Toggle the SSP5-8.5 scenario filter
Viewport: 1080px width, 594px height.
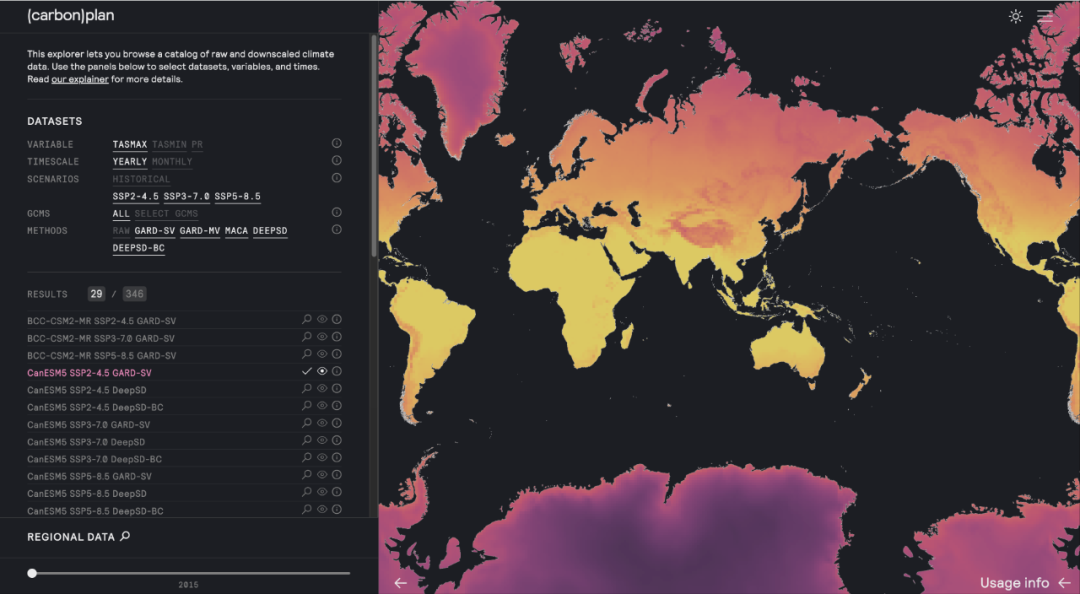point(237,197)
